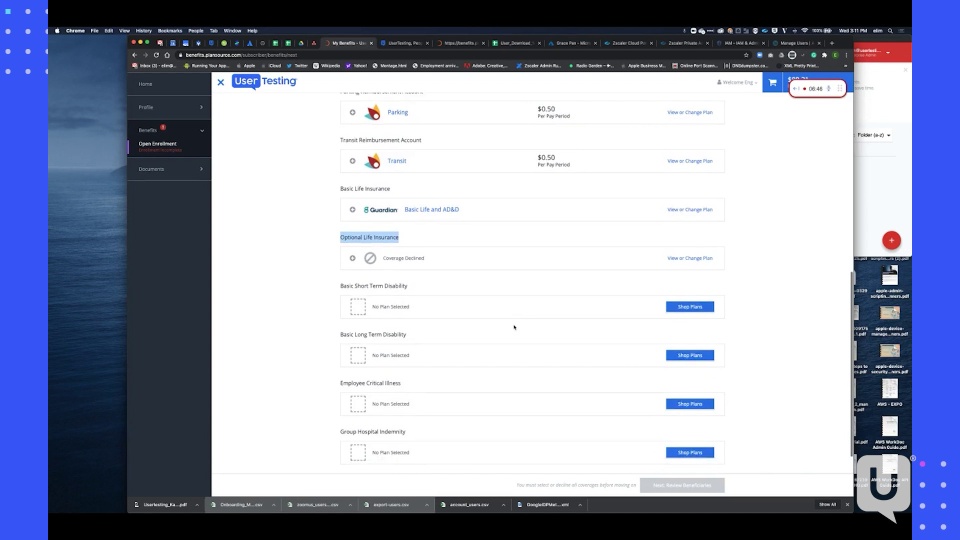The image size is (960, 540).
Task: Click the page vertical scrollbar
Action: pyautogui.click(x=852, y=363)
